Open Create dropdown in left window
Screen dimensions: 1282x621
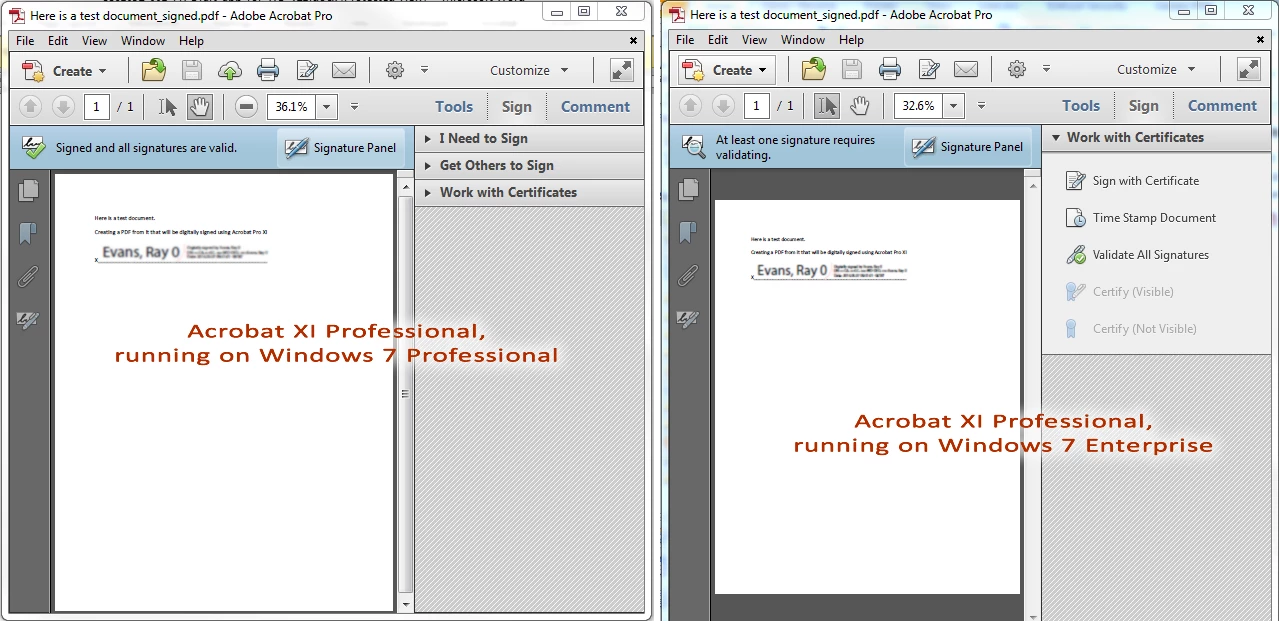64,70
